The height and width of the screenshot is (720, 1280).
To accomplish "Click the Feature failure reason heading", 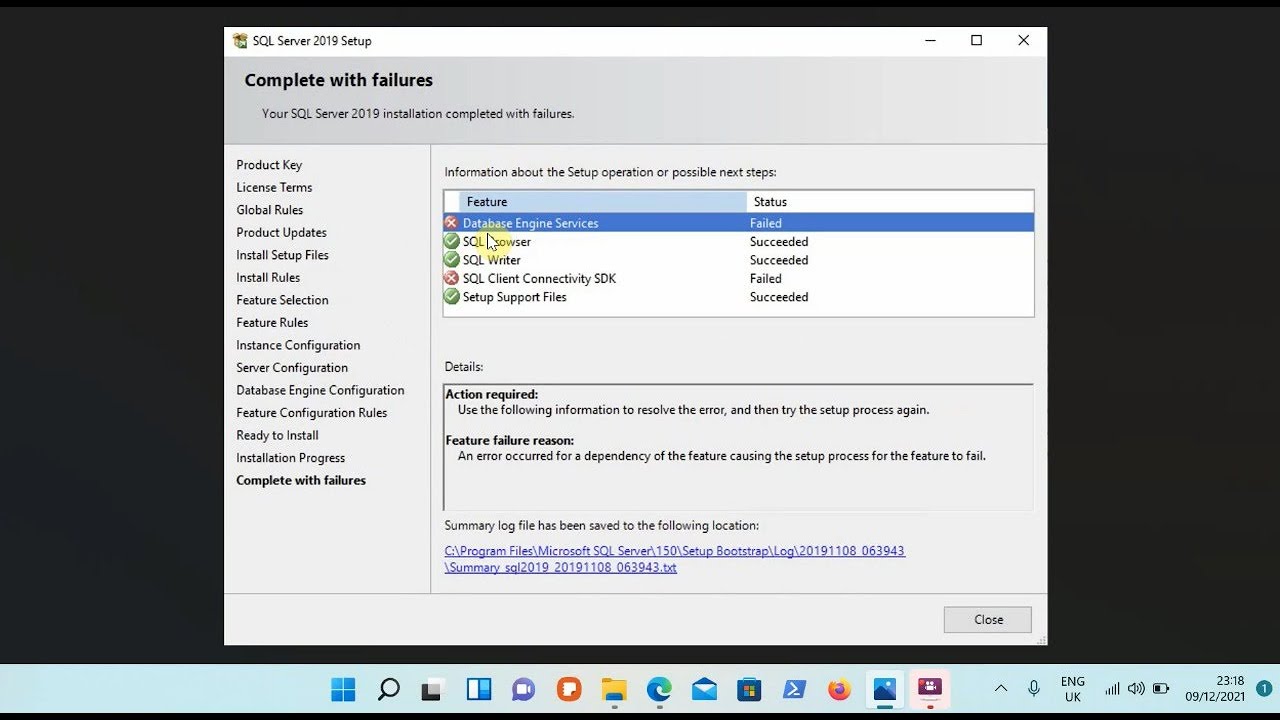I will click(x=509, y=441).
